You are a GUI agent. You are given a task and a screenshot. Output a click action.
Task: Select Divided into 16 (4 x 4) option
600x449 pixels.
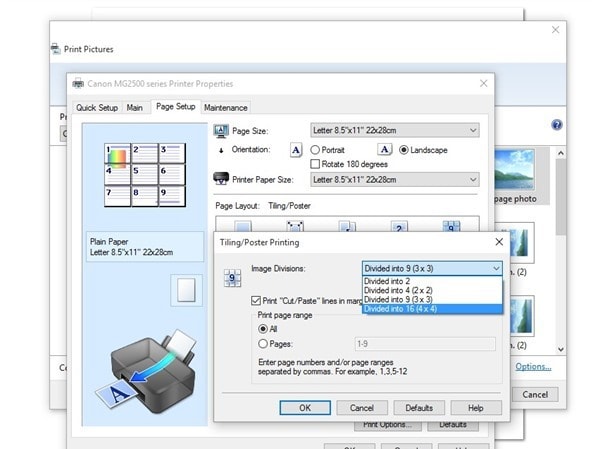click(x=432, y=309)
